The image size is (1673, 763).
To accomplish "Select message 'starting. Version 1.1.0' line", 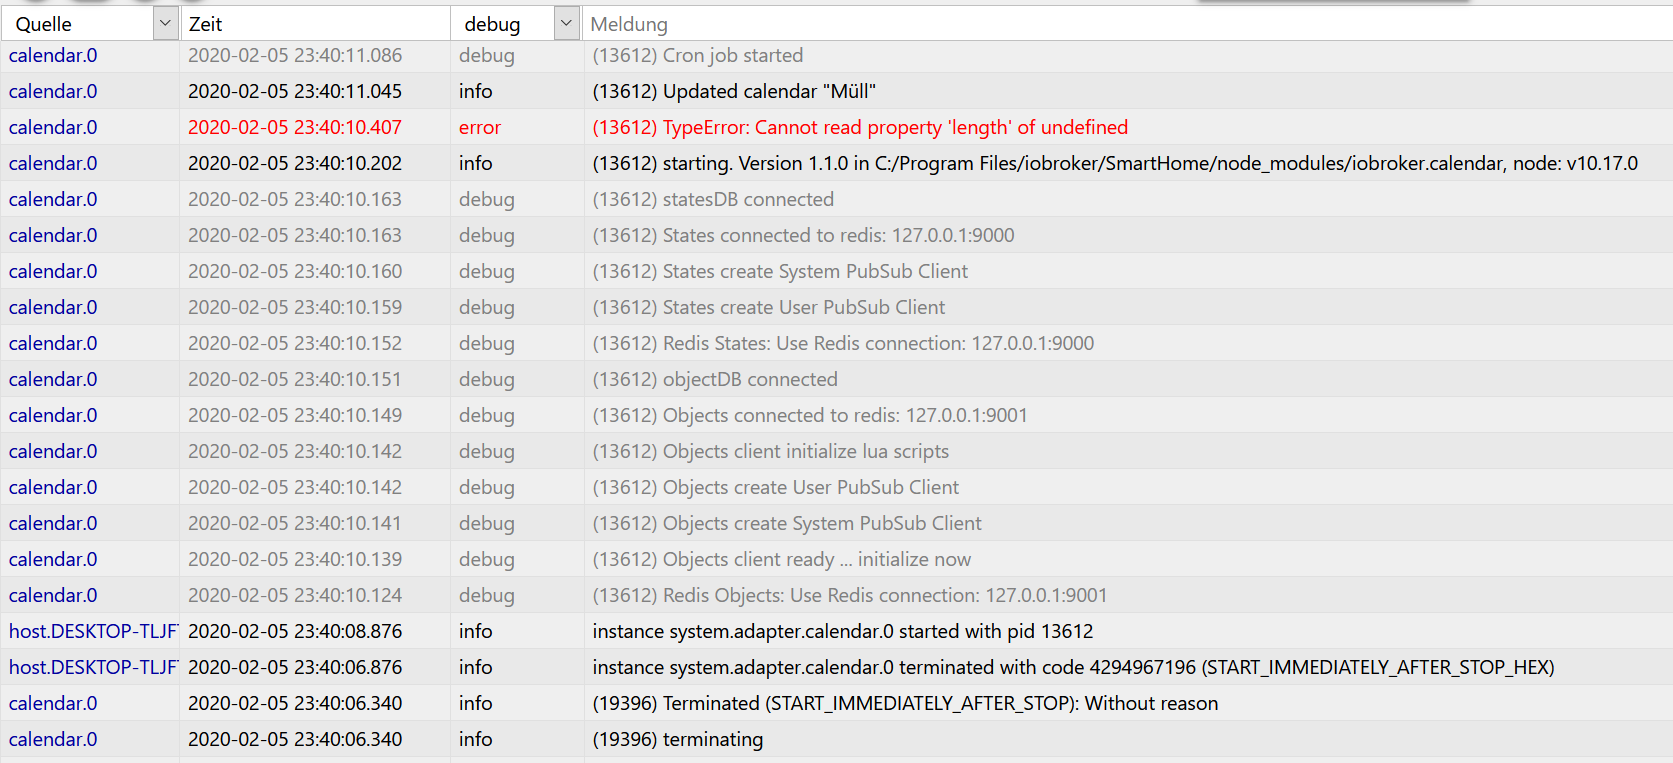I will coord(1115,163).
